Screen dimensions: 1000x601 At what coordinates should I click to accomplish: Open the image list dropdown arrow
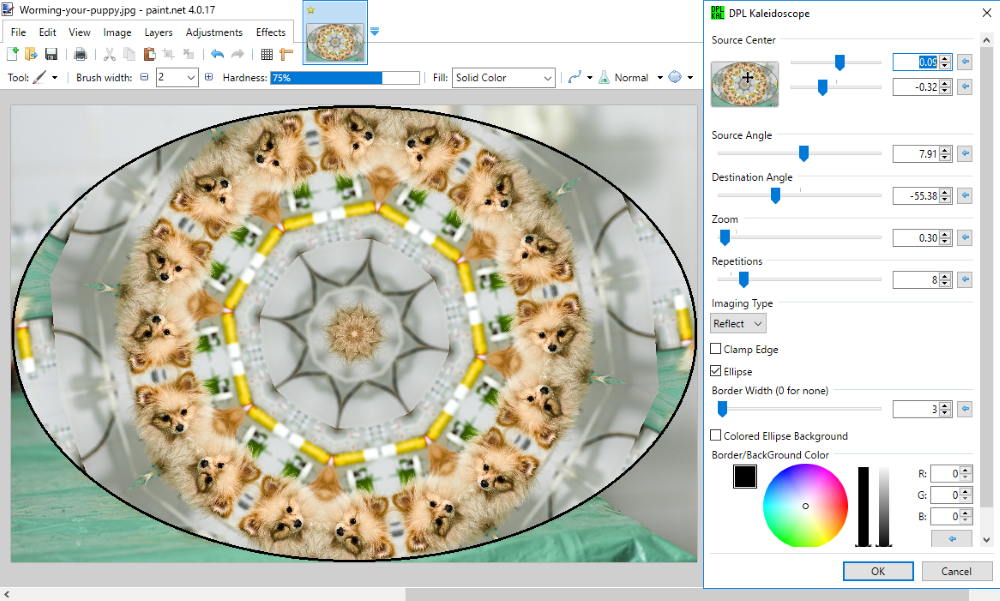coord(374,31)
